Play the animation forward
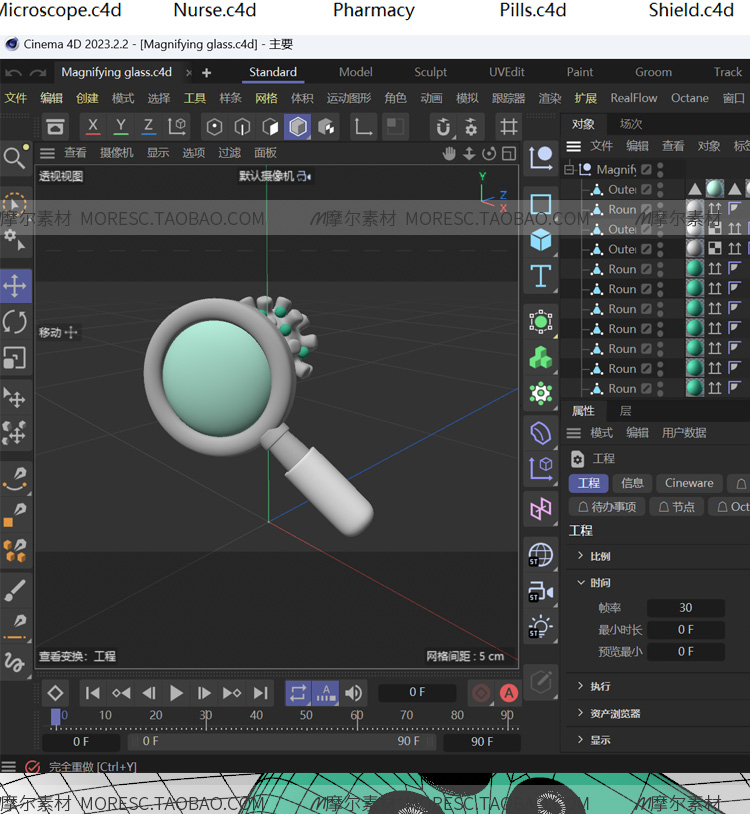The height and width of the screenshot is (814, 750). click(177, 693)
